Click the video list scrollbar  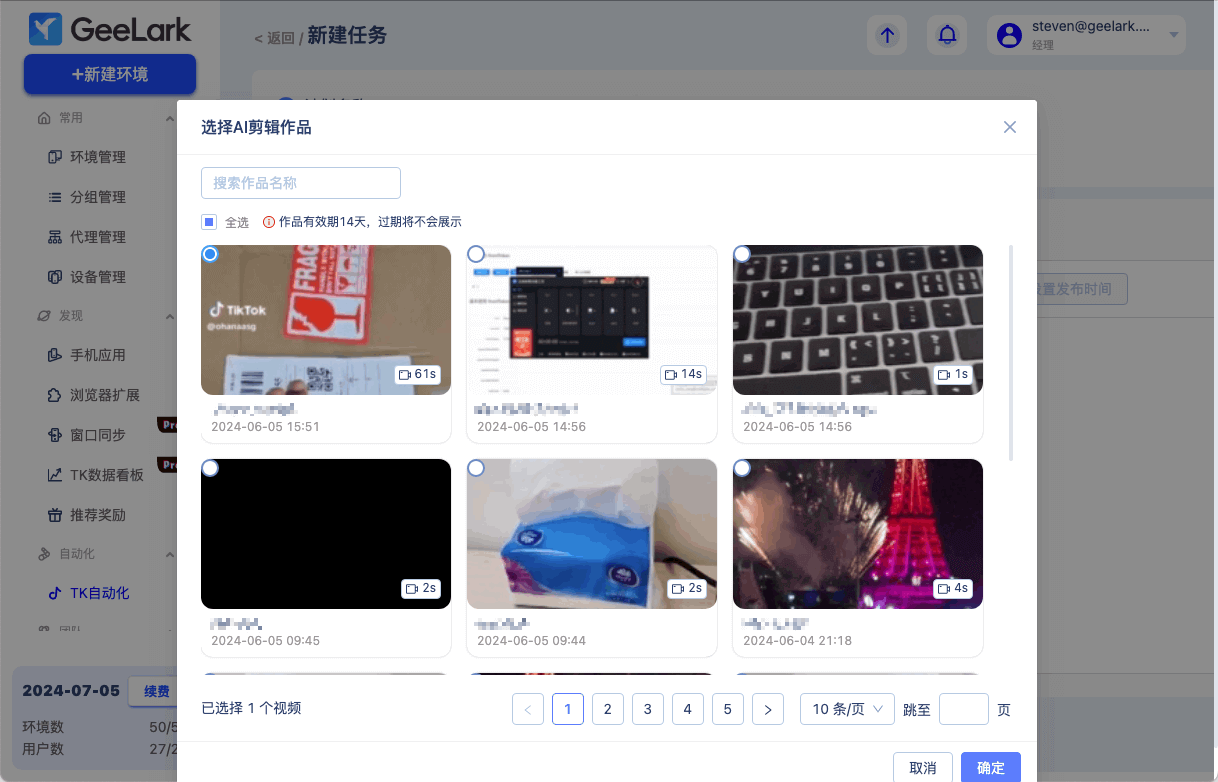1011,352
